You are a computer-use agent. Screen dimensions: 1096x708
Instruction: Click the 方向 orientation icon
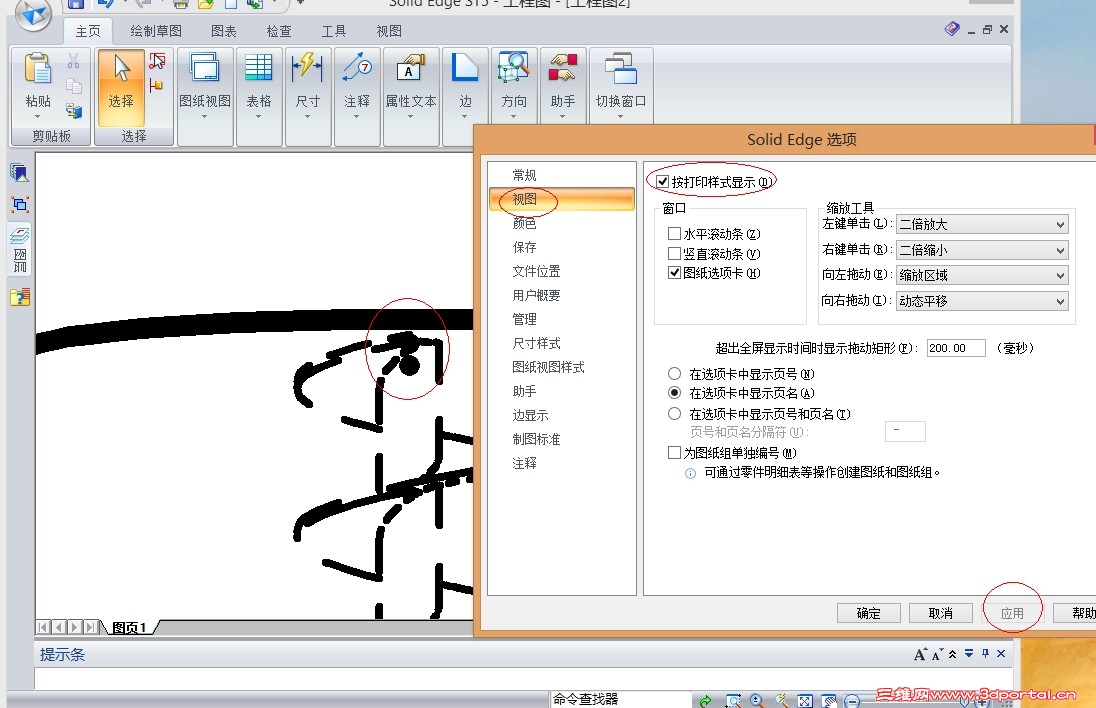tap(514, 68)
